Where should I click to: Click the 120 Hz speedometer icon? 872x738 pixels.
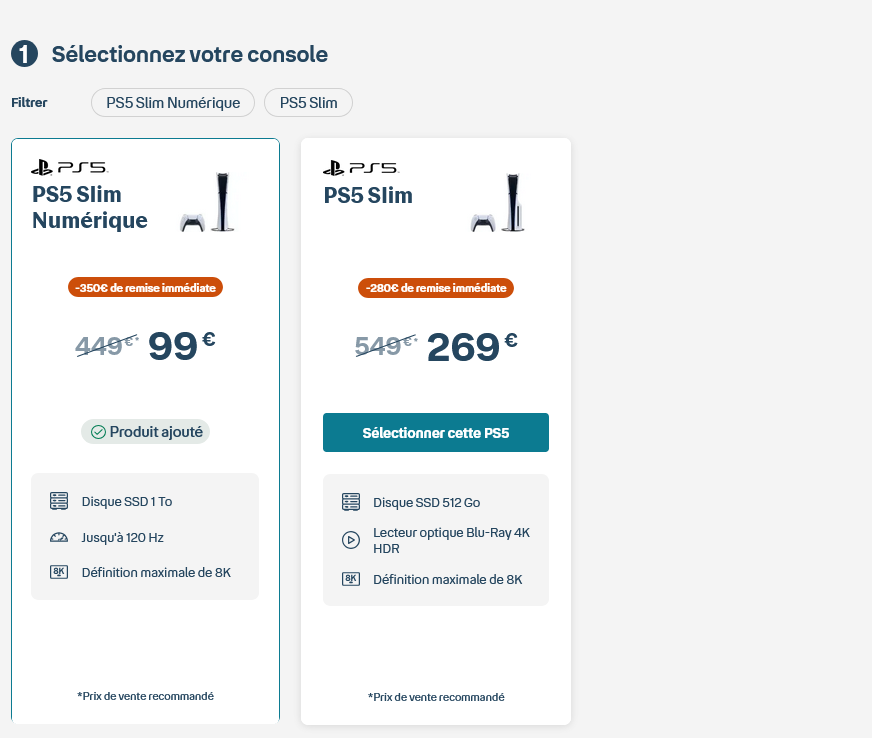pos(59,537)
